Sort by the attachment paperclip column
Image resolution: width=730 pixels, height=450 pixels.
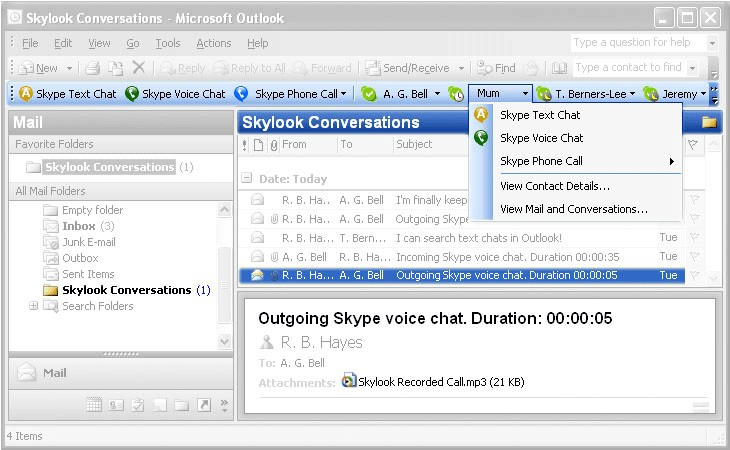[274, 145]
